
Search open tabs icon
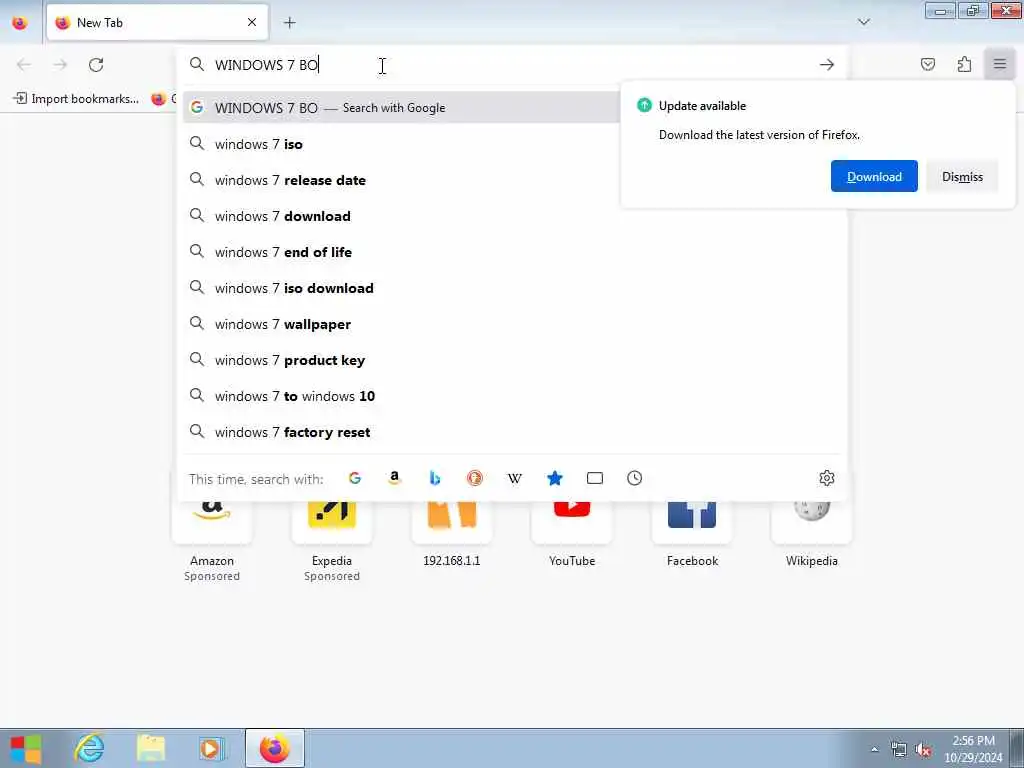(x=595, y=478)
